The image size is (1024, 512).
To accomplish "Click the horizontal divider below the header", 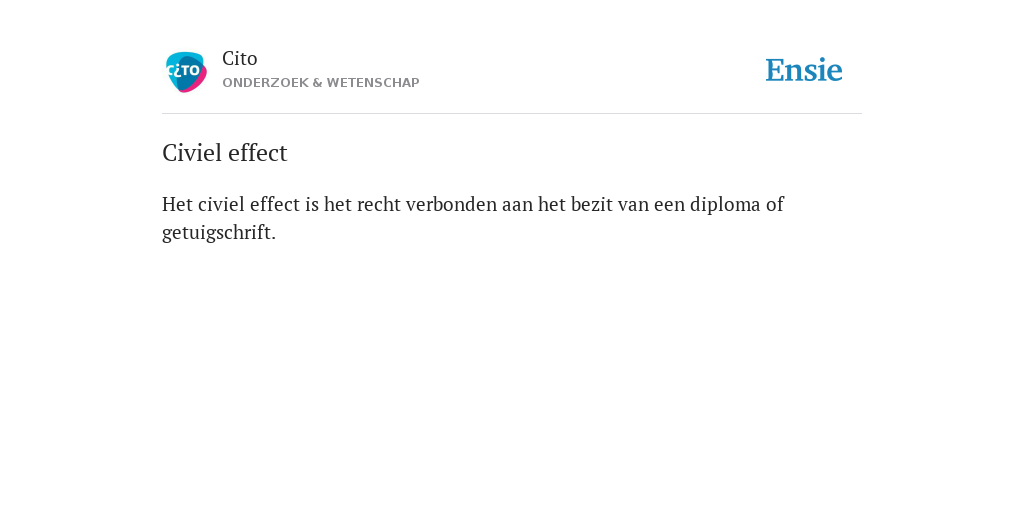I will (512, 114).
